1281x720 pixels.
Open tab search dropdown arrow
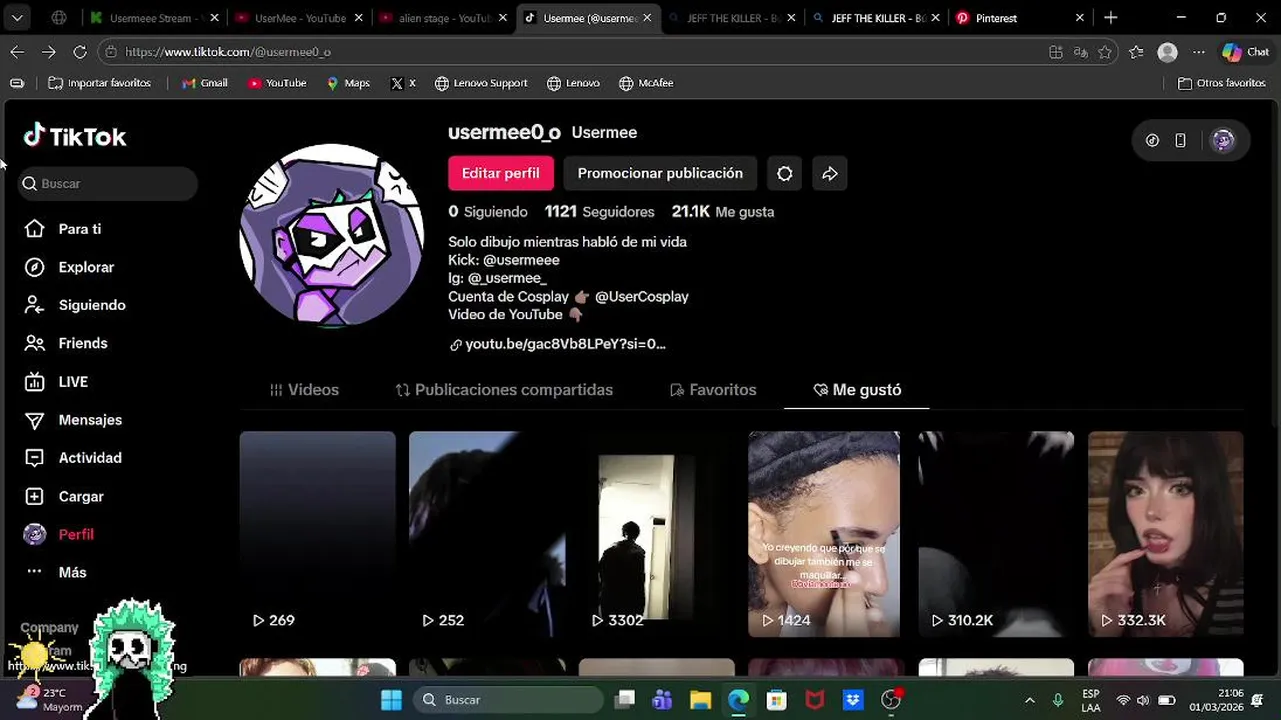pos(17,18)
